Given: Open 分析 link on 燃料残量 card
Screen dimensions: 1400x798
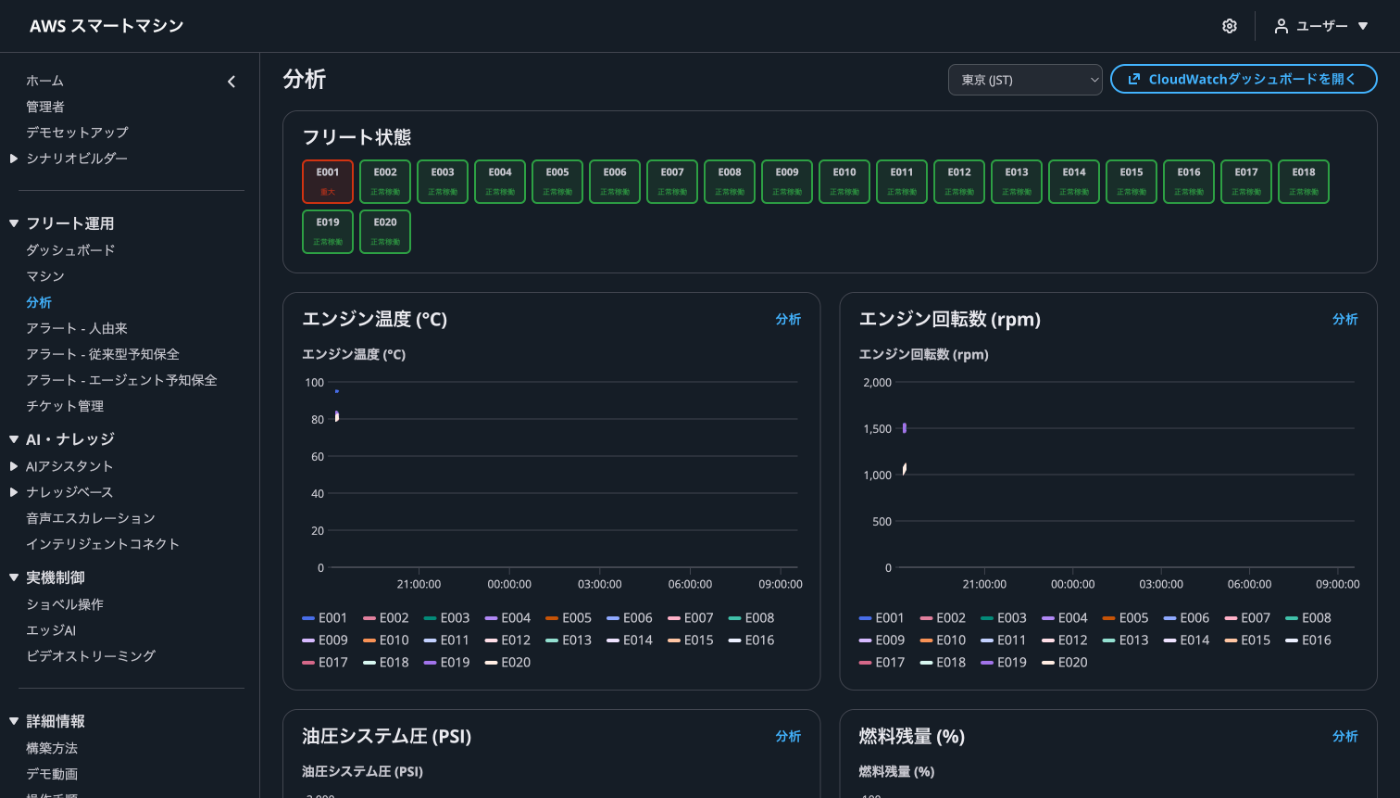Looking at the screenshot, I should point(1345,736).
